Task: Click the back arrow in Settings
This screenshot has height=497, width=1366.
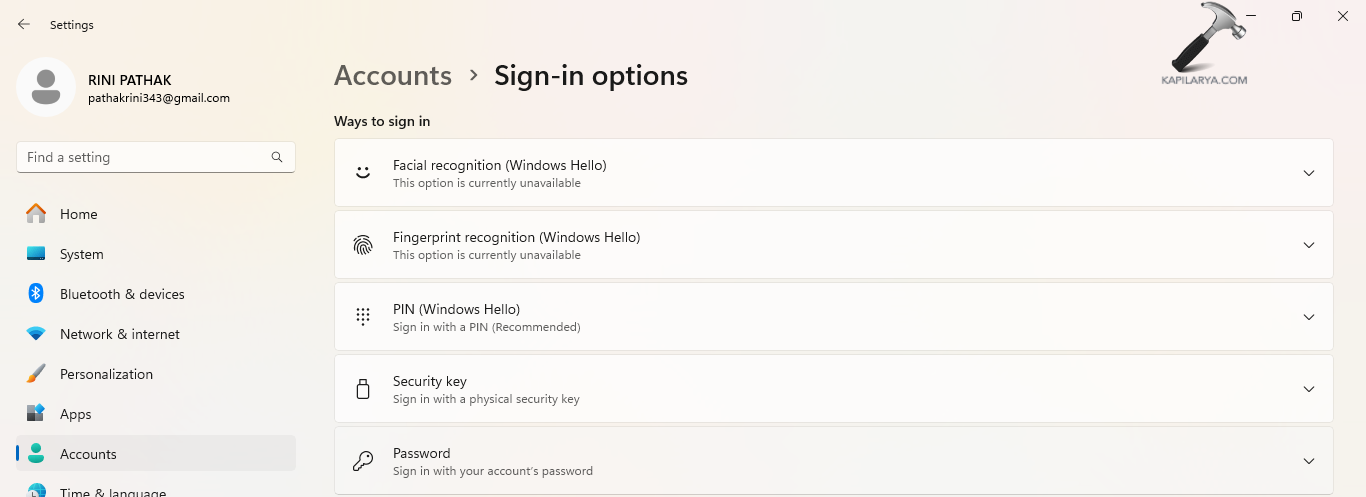Action: click(24, 24)
